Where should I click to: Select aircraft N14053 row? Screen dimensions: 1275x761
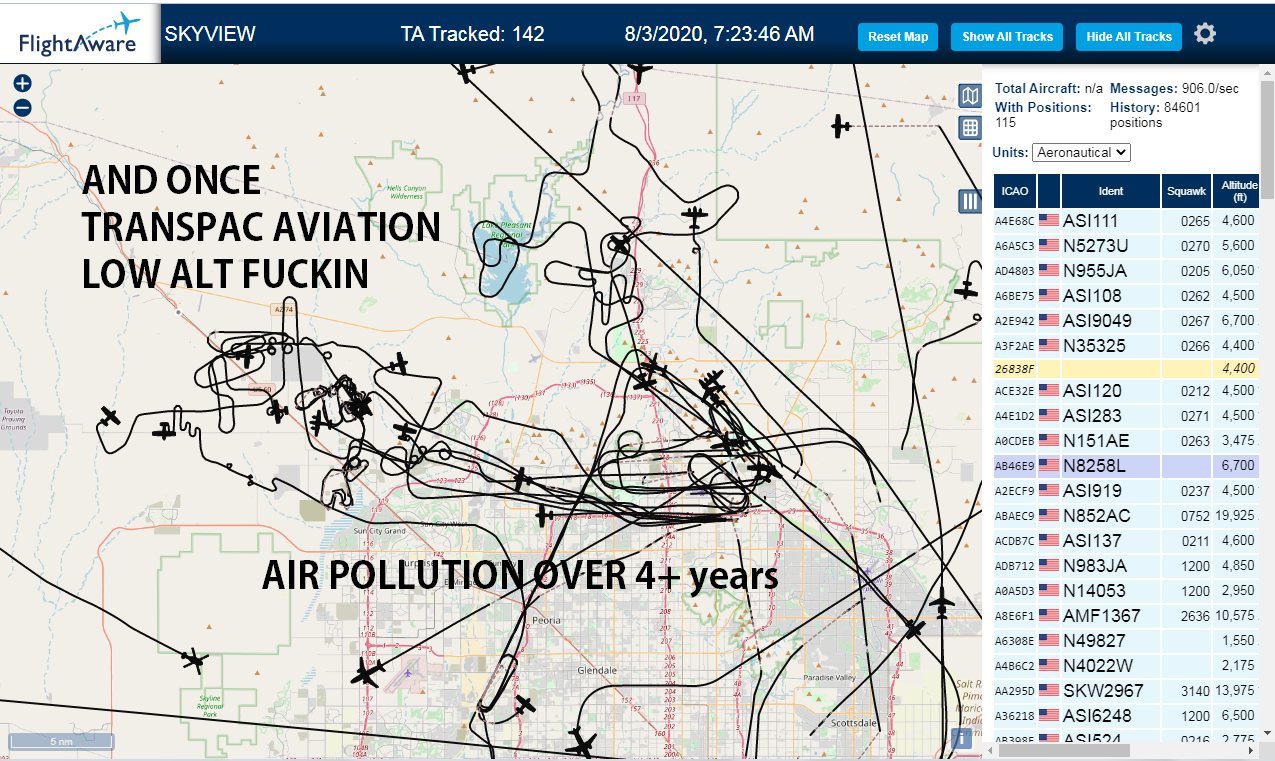click(1126, 591)
